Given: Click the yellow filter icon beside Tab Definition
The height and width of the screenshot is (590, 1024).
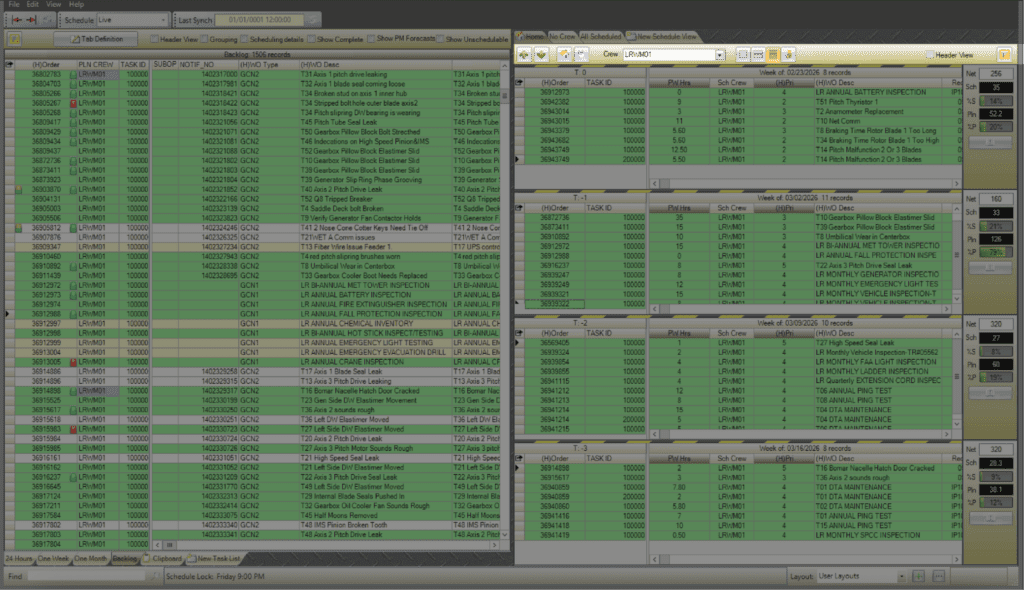Looking at the screenshot, I should coord(15,38).
